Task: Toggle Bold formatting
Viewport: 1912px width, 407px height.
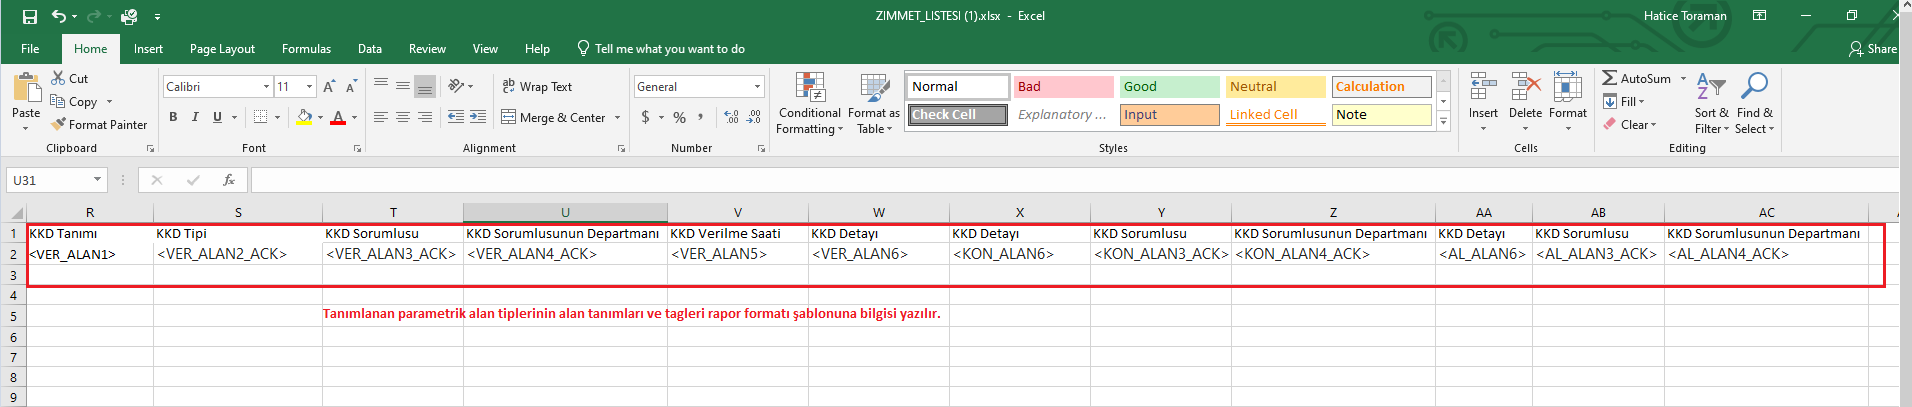Action: tap(173, 117)
